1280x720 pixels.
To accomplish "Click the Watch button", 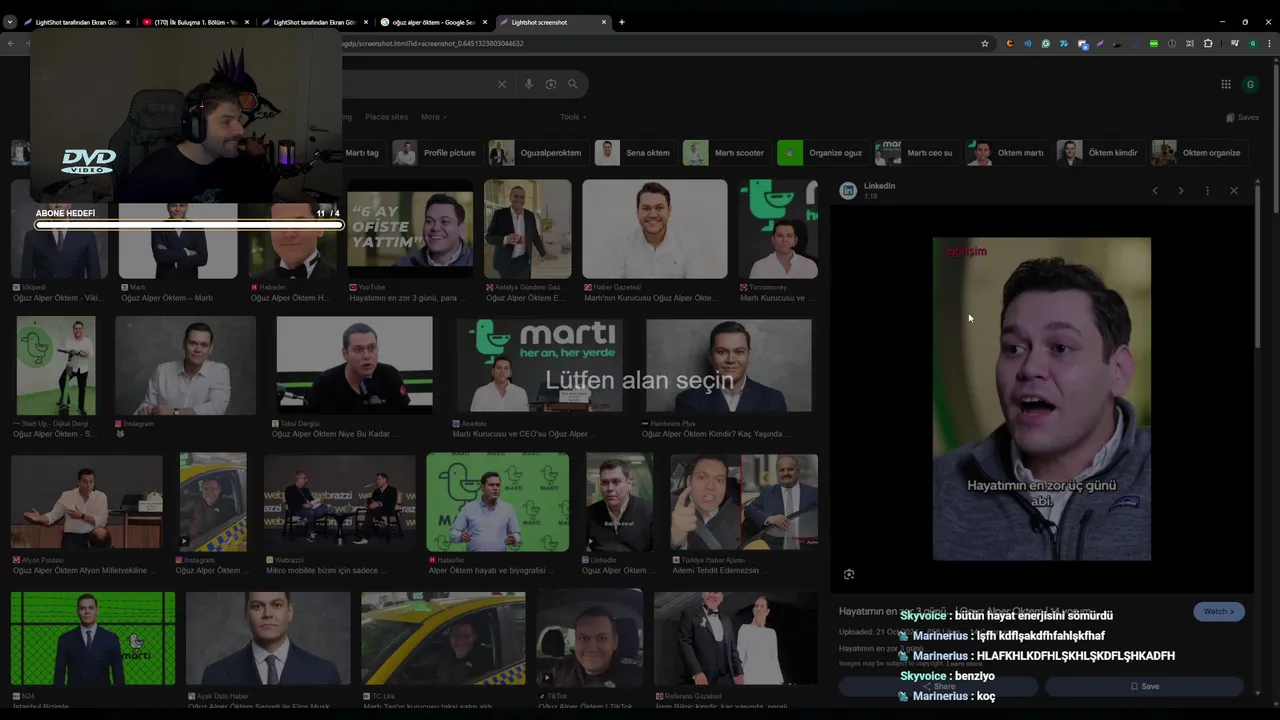I will click(x=1219, y=611).
